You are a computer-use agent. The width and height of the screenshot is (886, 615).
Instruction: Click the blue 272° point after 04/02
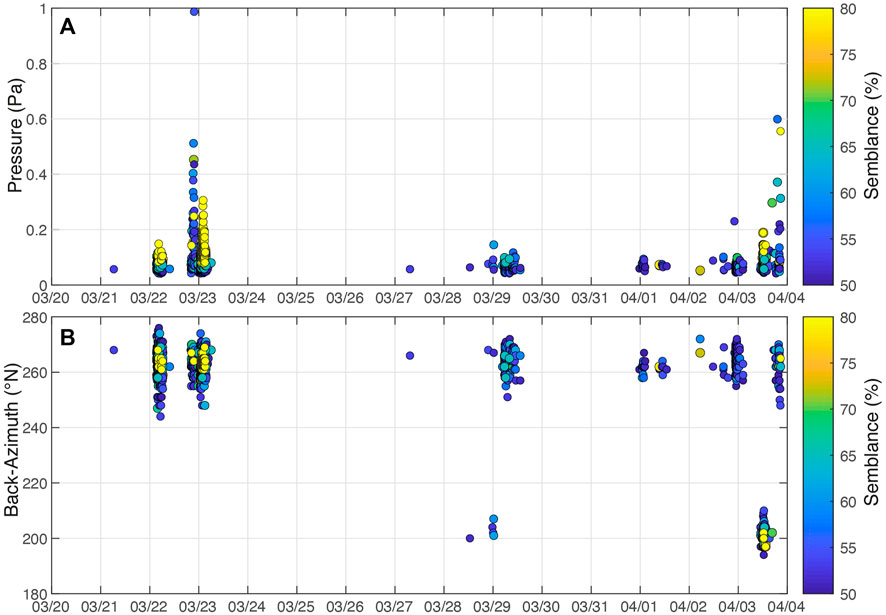pyautogui.click(x=700, y=339)
